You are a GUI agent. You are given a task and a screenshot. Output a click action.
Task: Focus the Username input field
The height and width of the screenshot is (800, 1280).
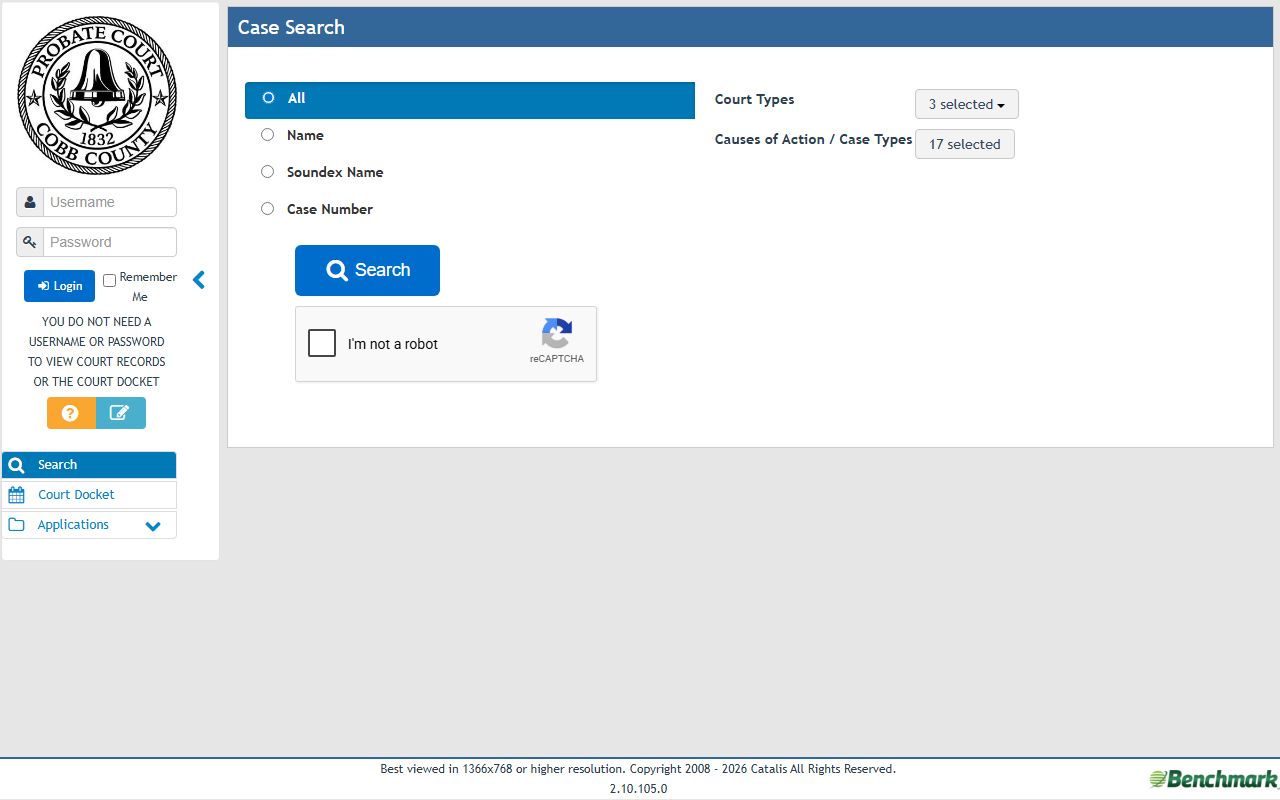click(110, 202)
